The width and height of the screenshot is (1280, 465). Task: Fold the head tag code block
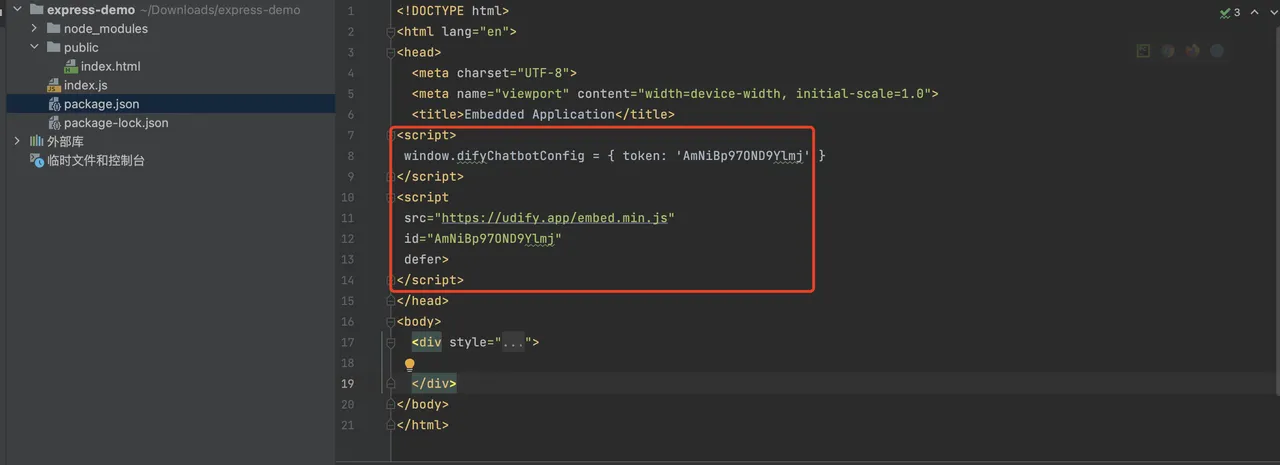(x=392, y=52)
